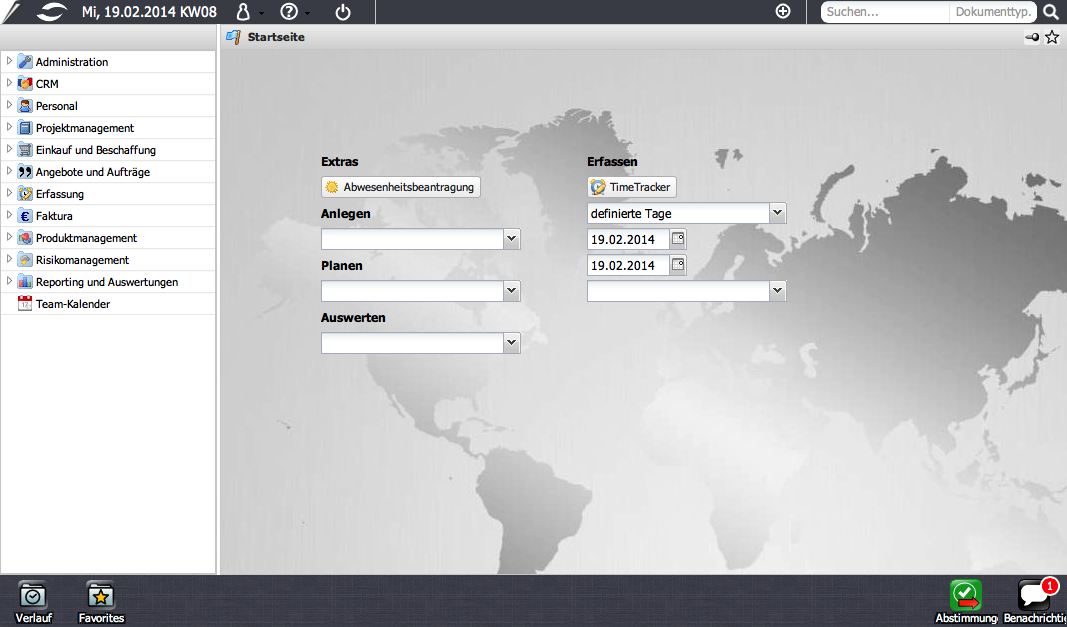Select Faktura in the navigation tree
This screenshot has height=627, width=1067.
click(x=54, y=216)
